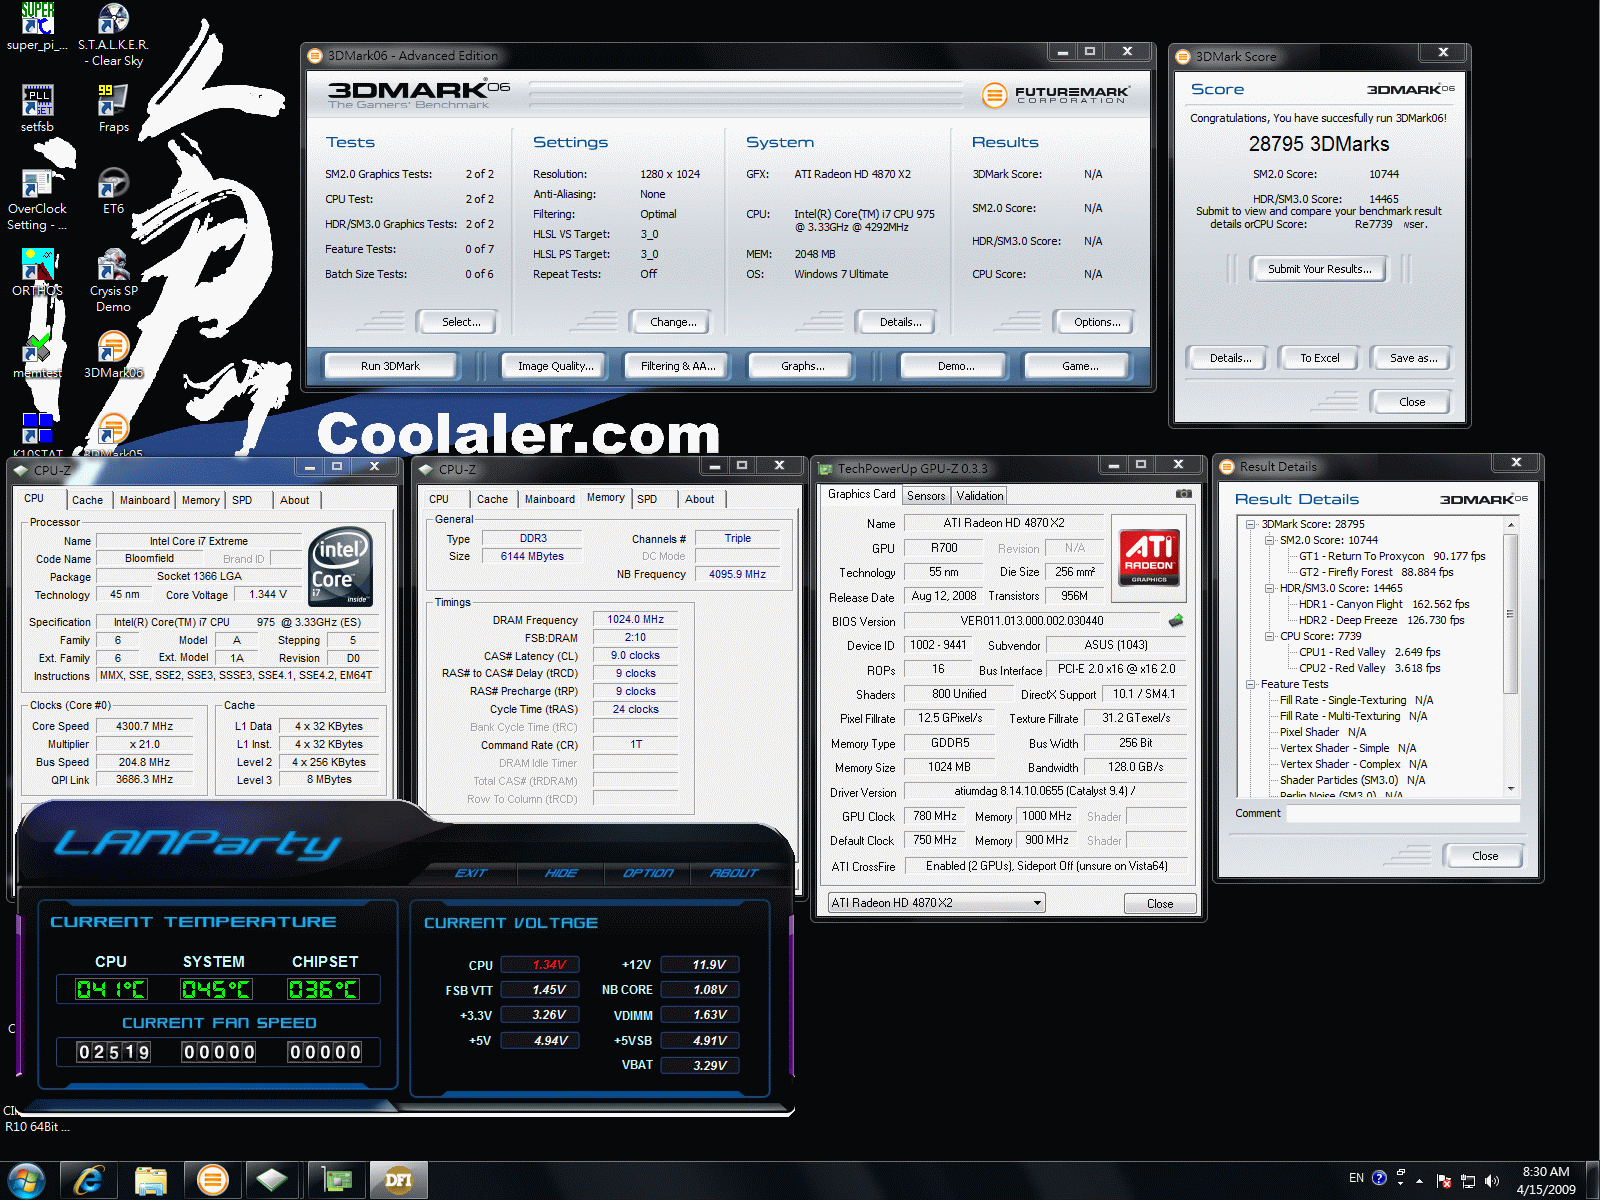Image resolution: width=1600 pixels, height=1200 pixels.
Task: Launch S.T.A.L.K.E.R. Clear Sky desktop icon
Action: (x=113, y=35)
